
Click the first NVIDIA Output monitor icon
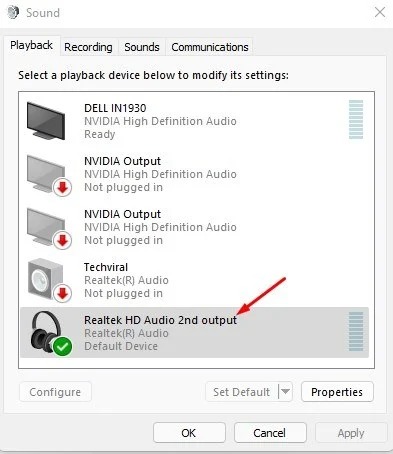pos(46,174)
